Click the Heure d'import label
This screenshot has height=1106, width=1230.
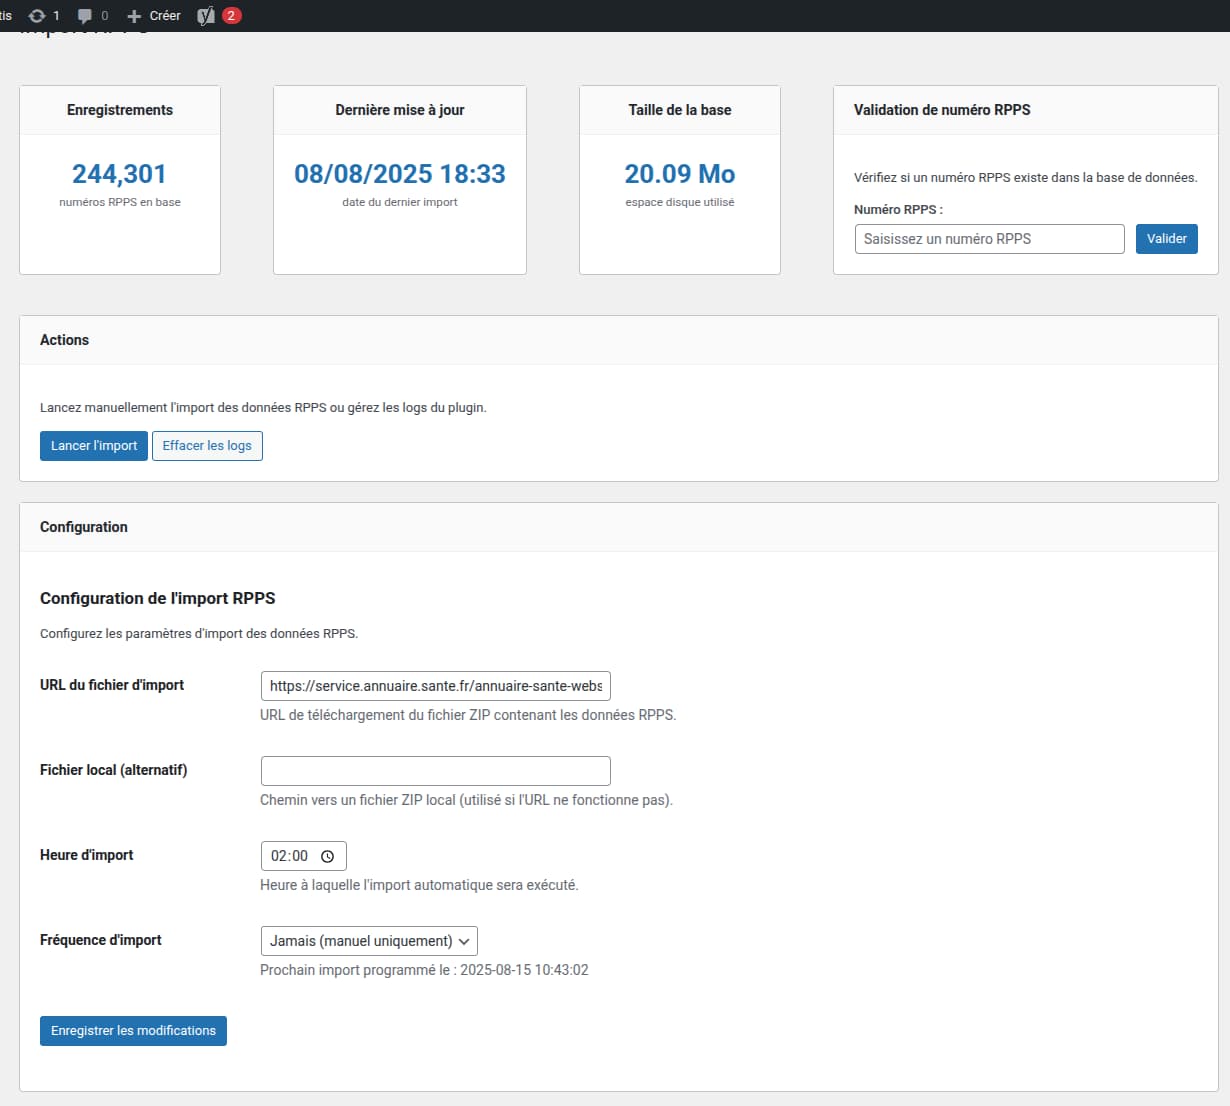[x=87, y=855]
